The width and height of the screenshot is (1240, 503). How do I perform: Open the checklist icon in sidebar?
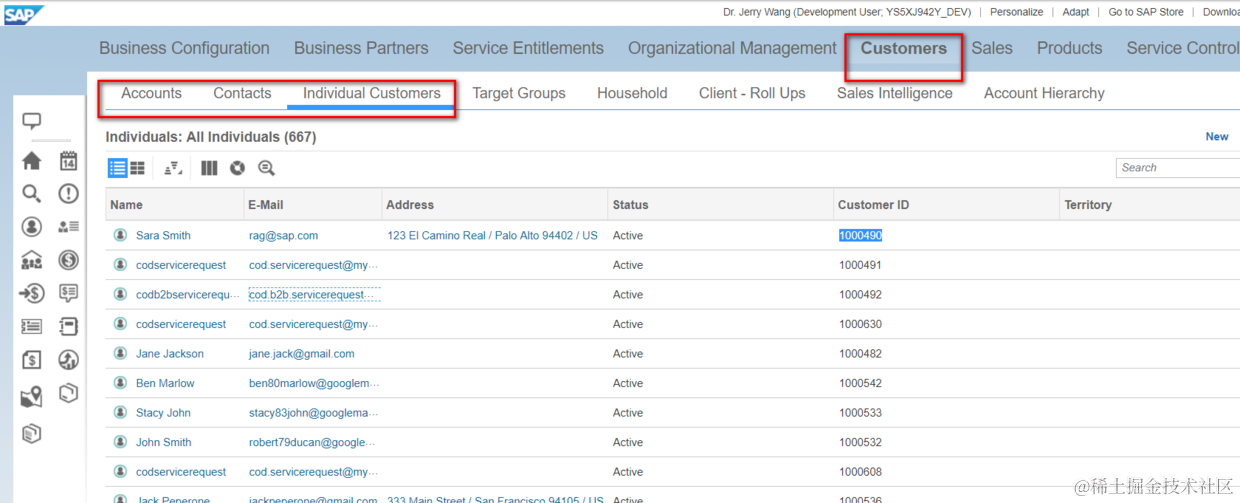coord(32,326)
